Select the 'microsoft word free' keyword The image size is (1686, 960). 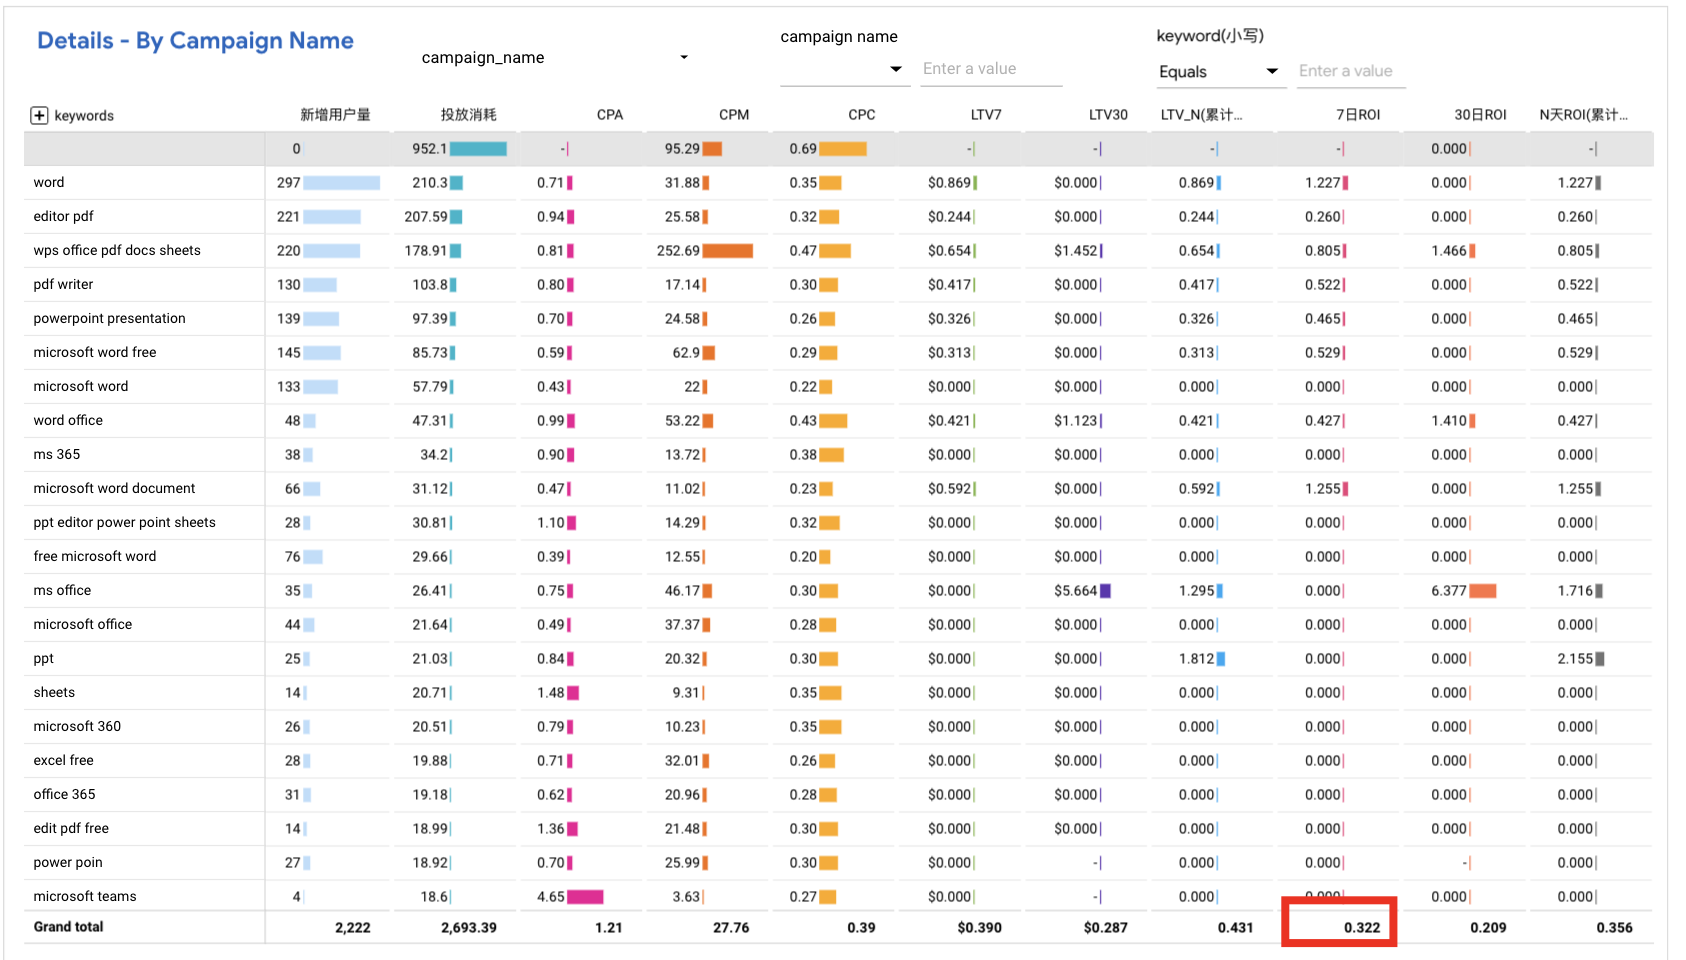(x=95, y=352)
